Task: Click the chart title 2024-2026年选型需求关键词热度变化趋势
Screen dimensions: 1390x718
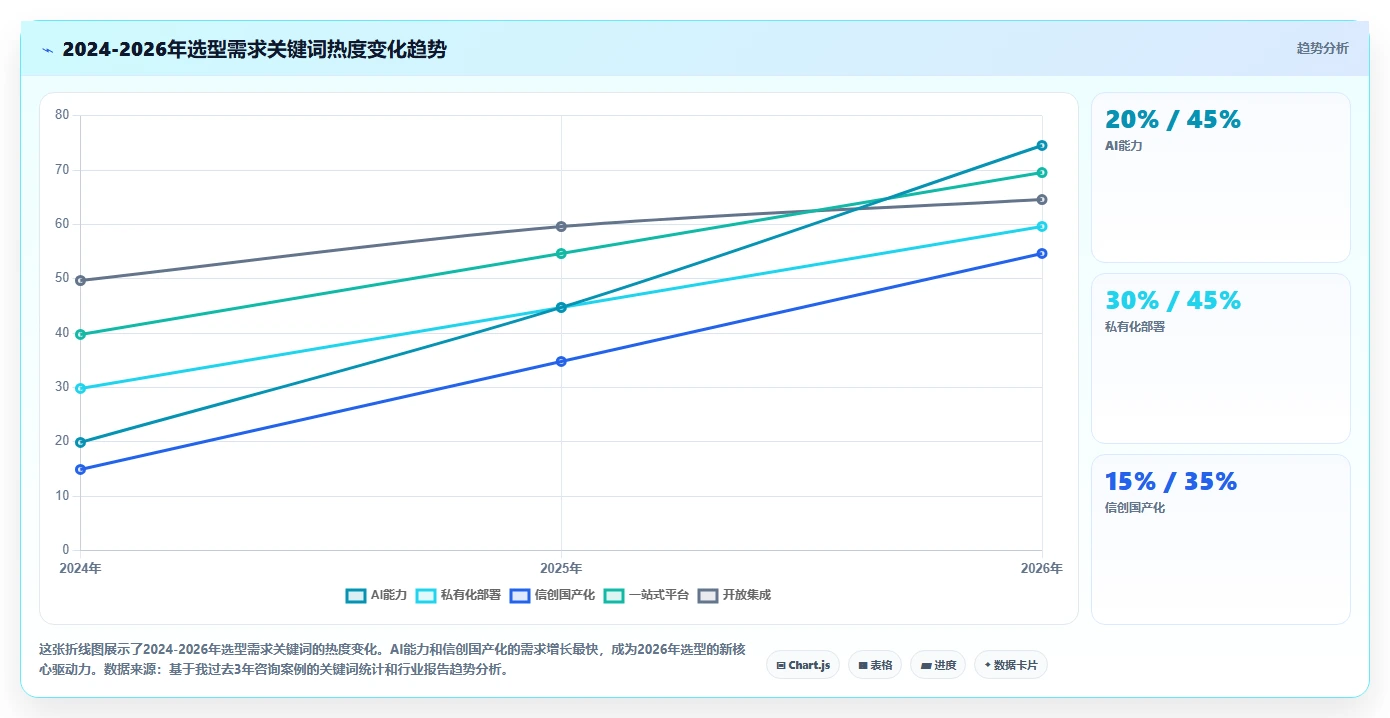Action: tap(254, 50)
